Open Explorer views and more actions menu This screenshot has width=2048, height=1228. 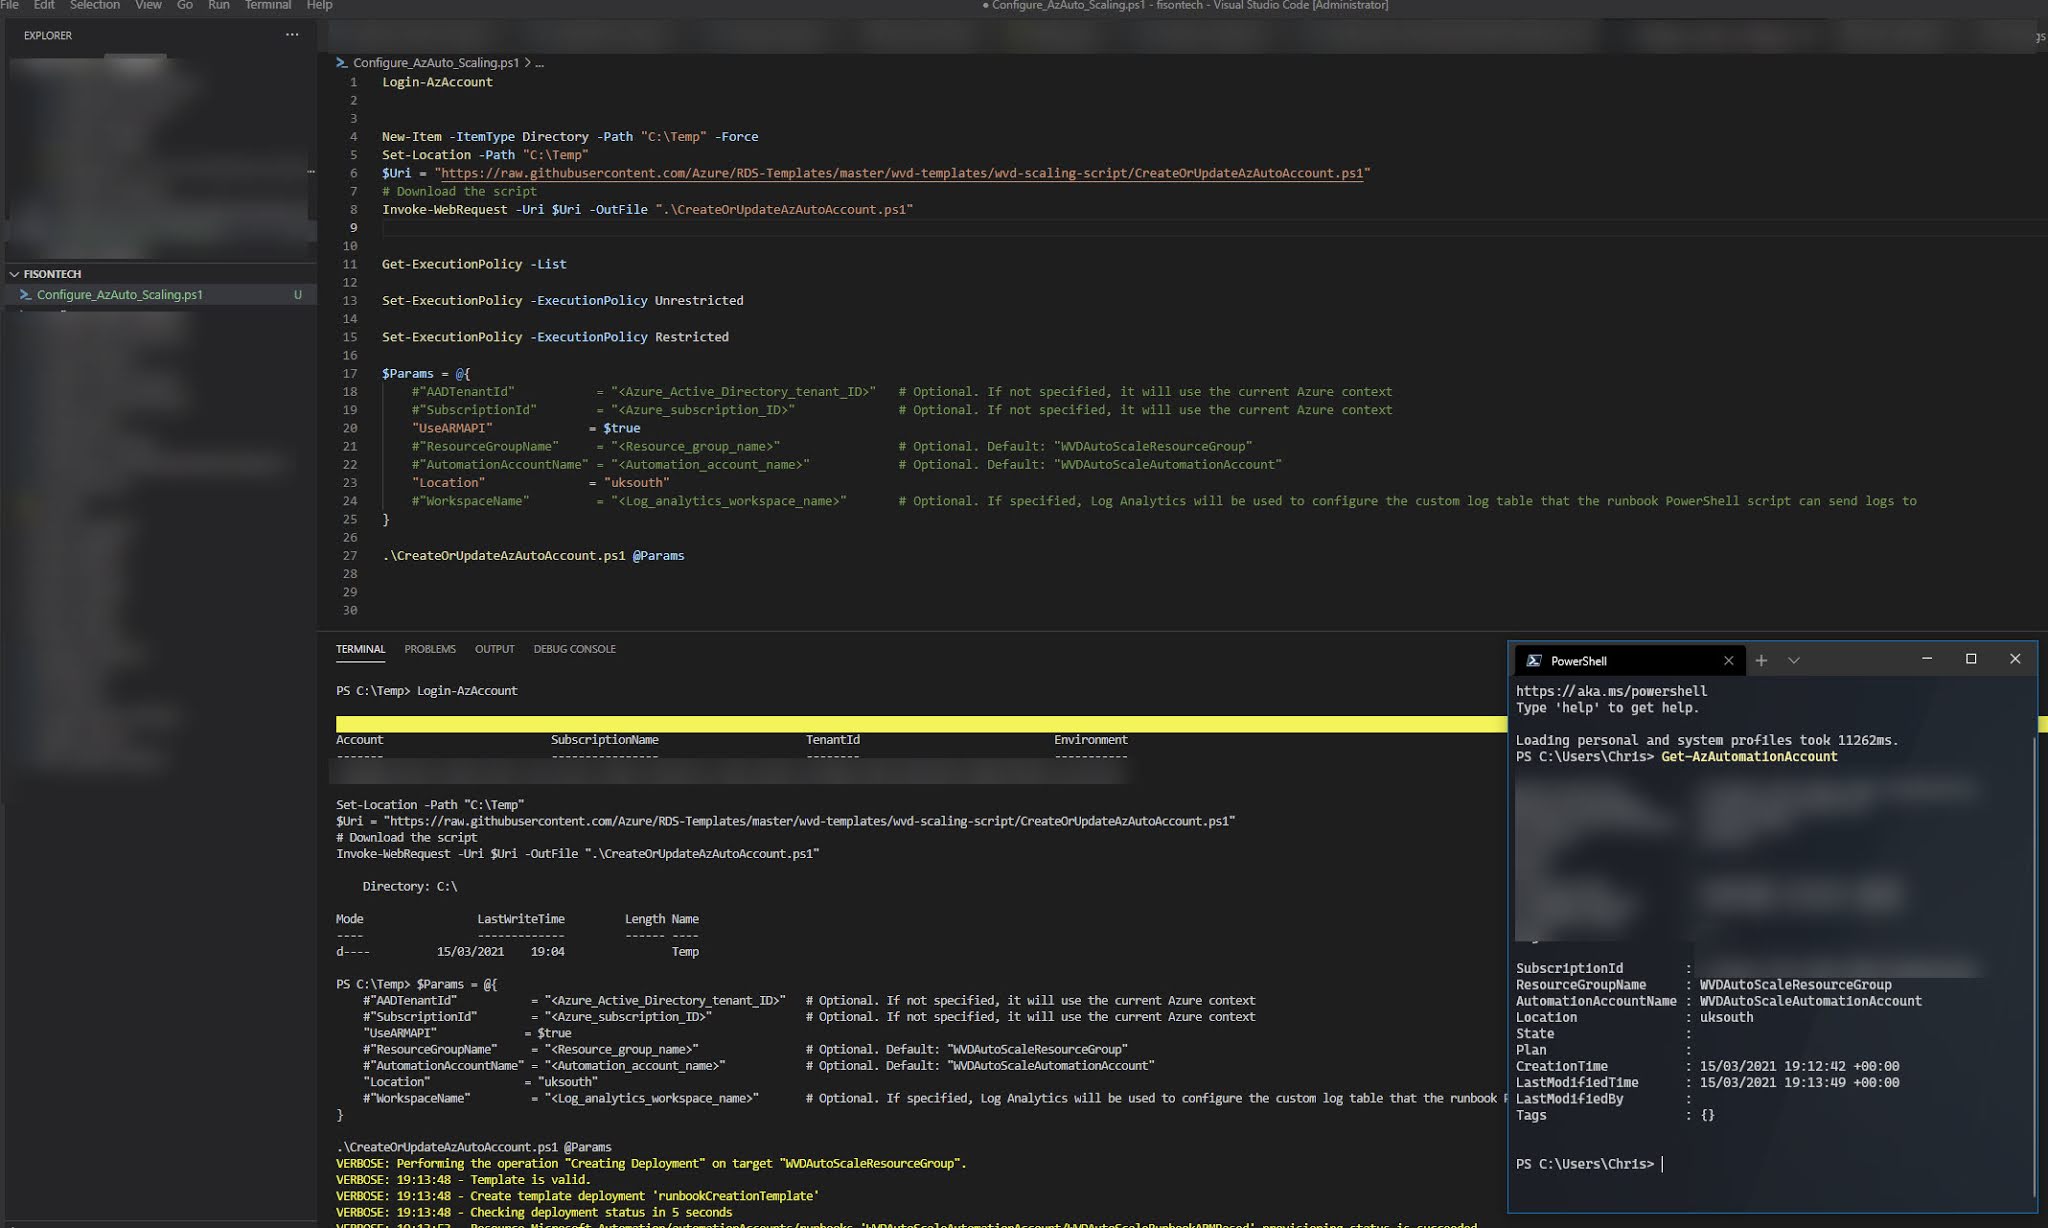[x=292, y=35]
